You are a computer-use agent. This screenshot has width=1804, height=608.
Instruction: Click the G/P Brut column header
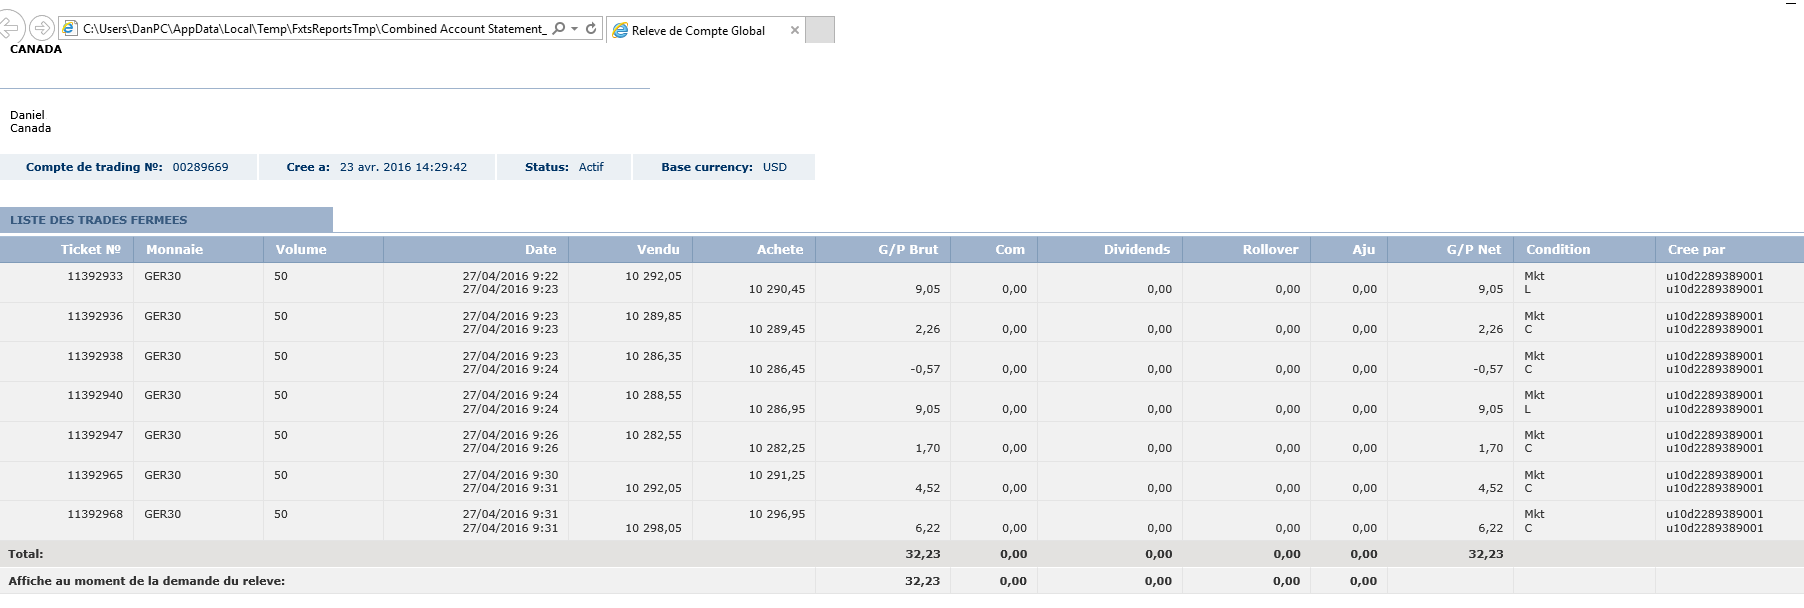point(908,250)
